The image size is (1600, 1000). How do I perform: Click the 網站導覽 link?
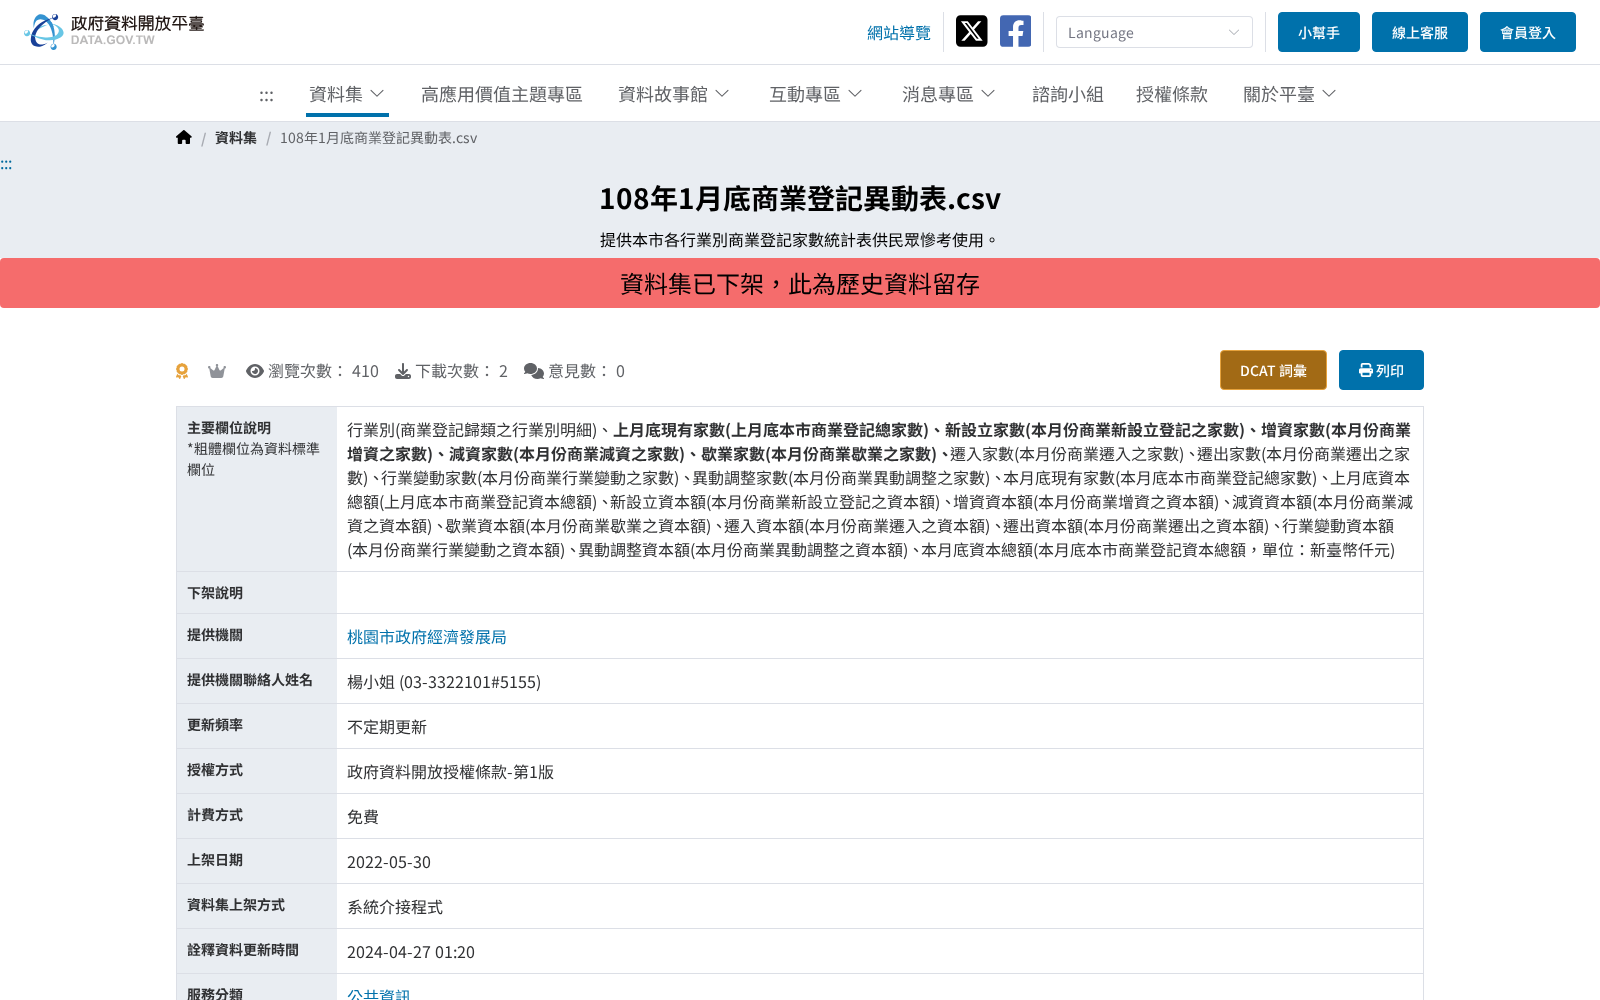point(899,33)
